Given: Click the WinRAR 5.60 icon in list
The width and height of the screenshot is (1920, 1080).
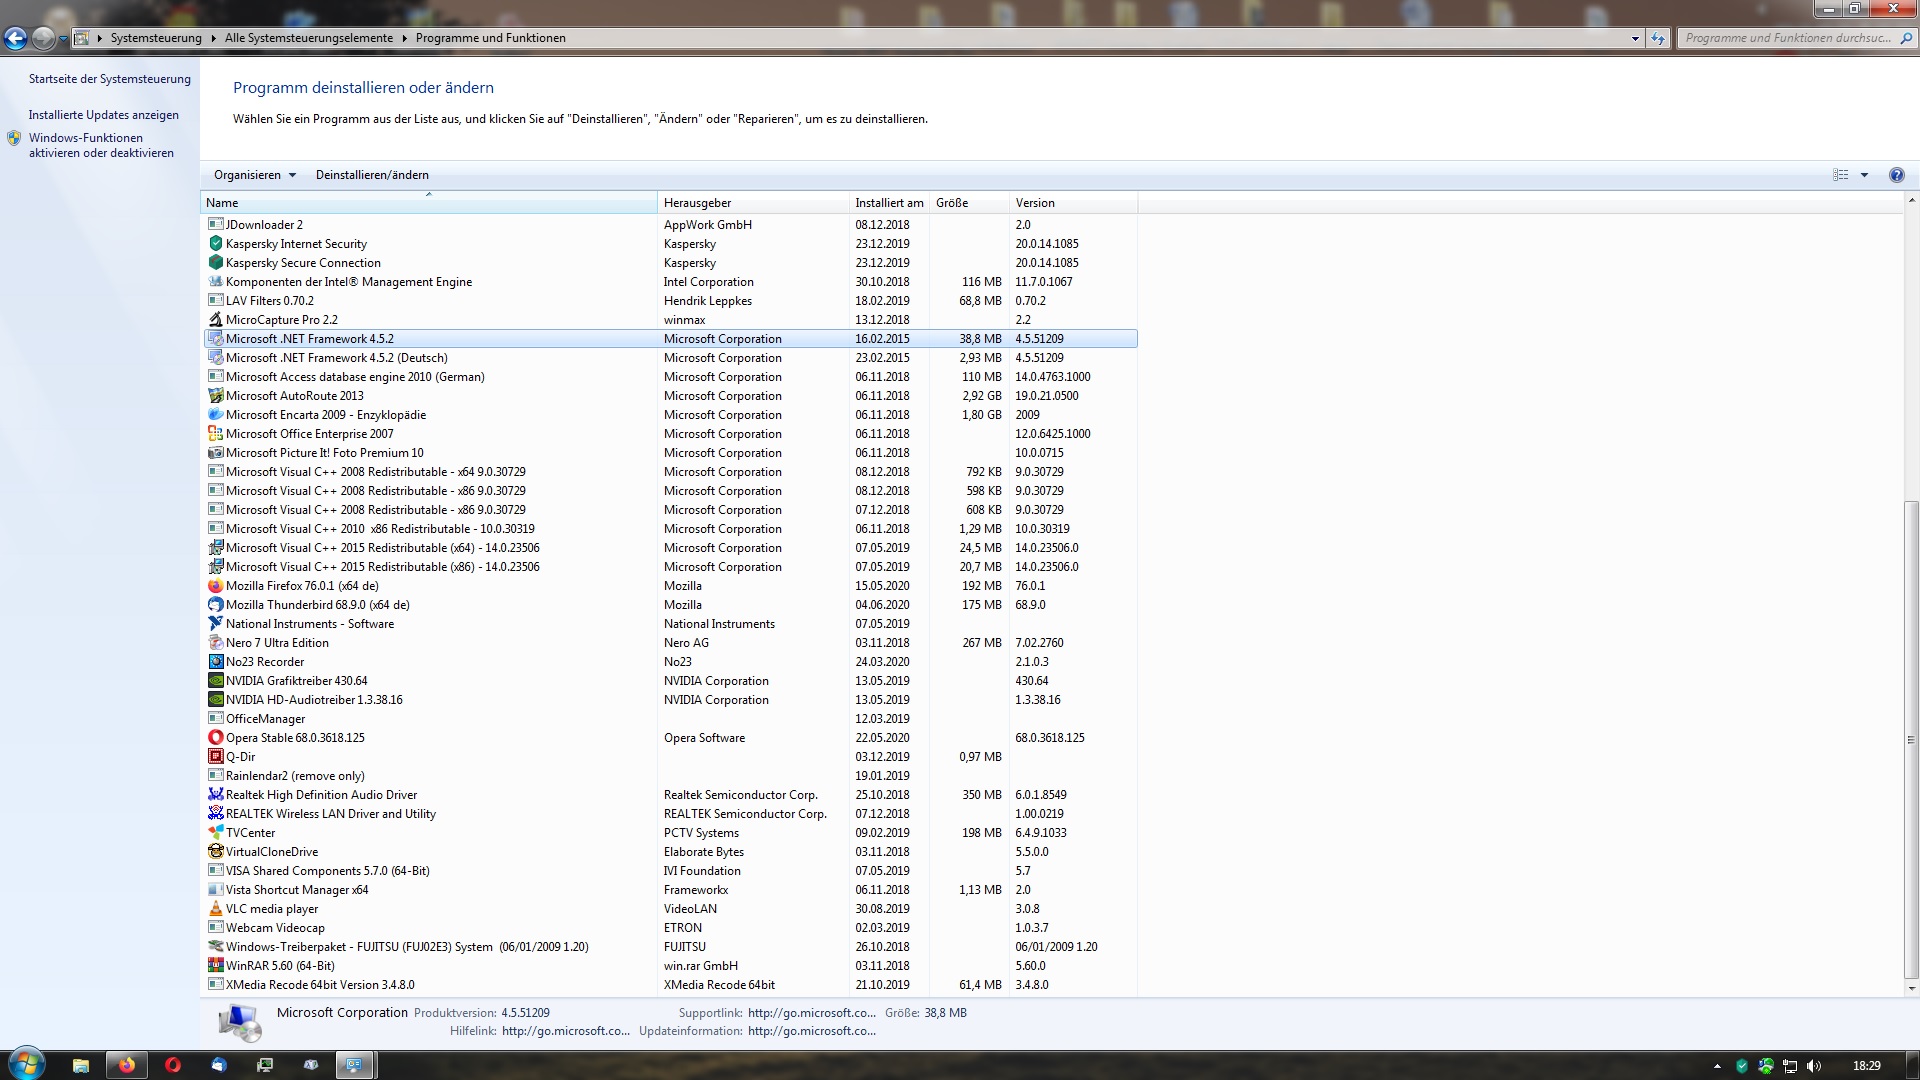Looking at the screenshot, I should pos(215,966).
